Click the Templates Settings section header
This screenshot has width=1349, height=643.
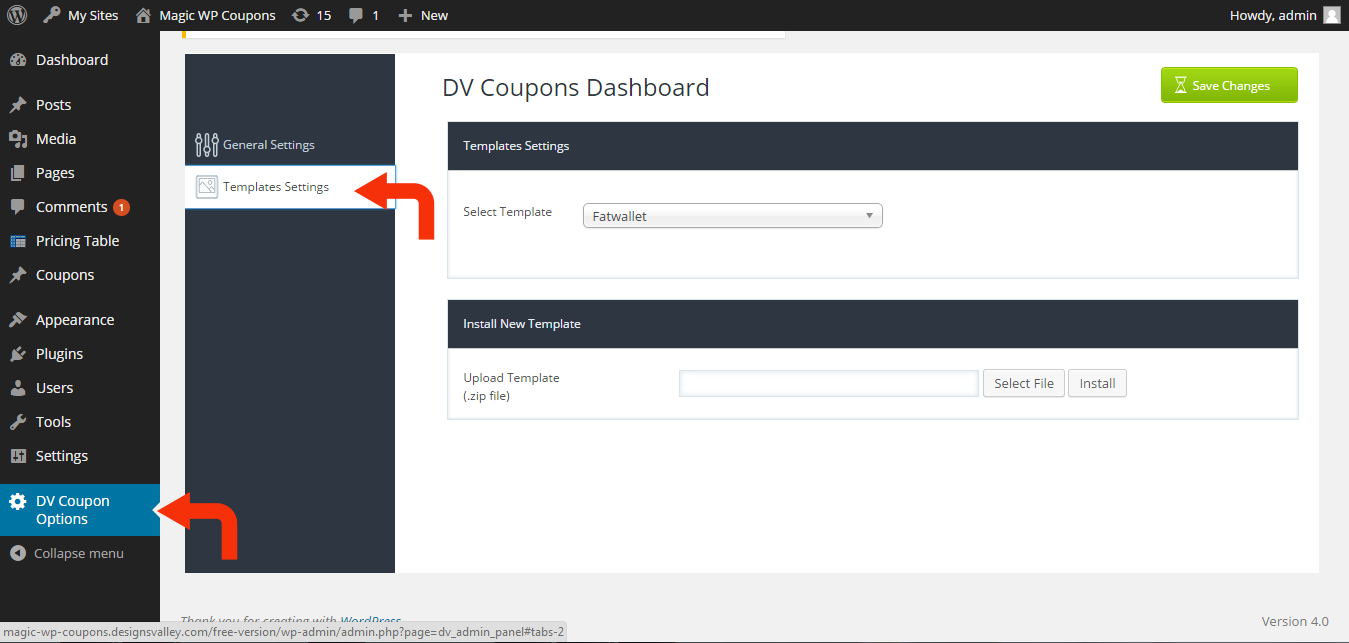point(873,146)
